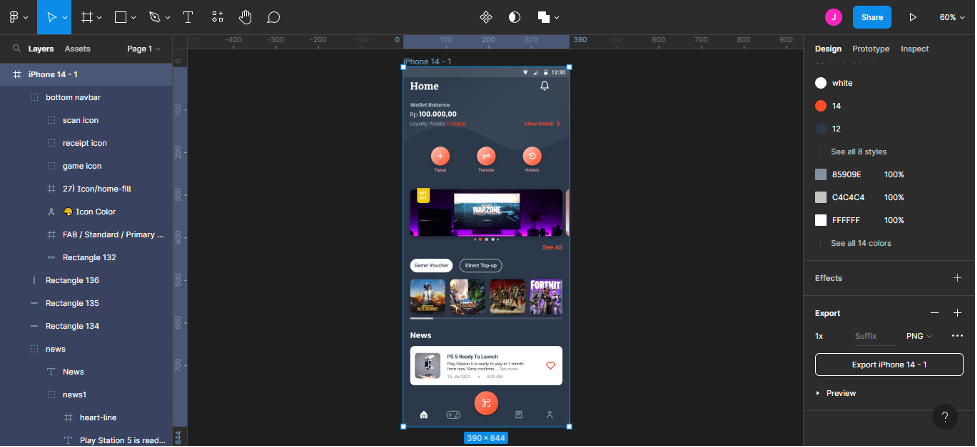This screenshot has width=977, height=447.
Task: Add an effect with plus icon
Action: 958,278
